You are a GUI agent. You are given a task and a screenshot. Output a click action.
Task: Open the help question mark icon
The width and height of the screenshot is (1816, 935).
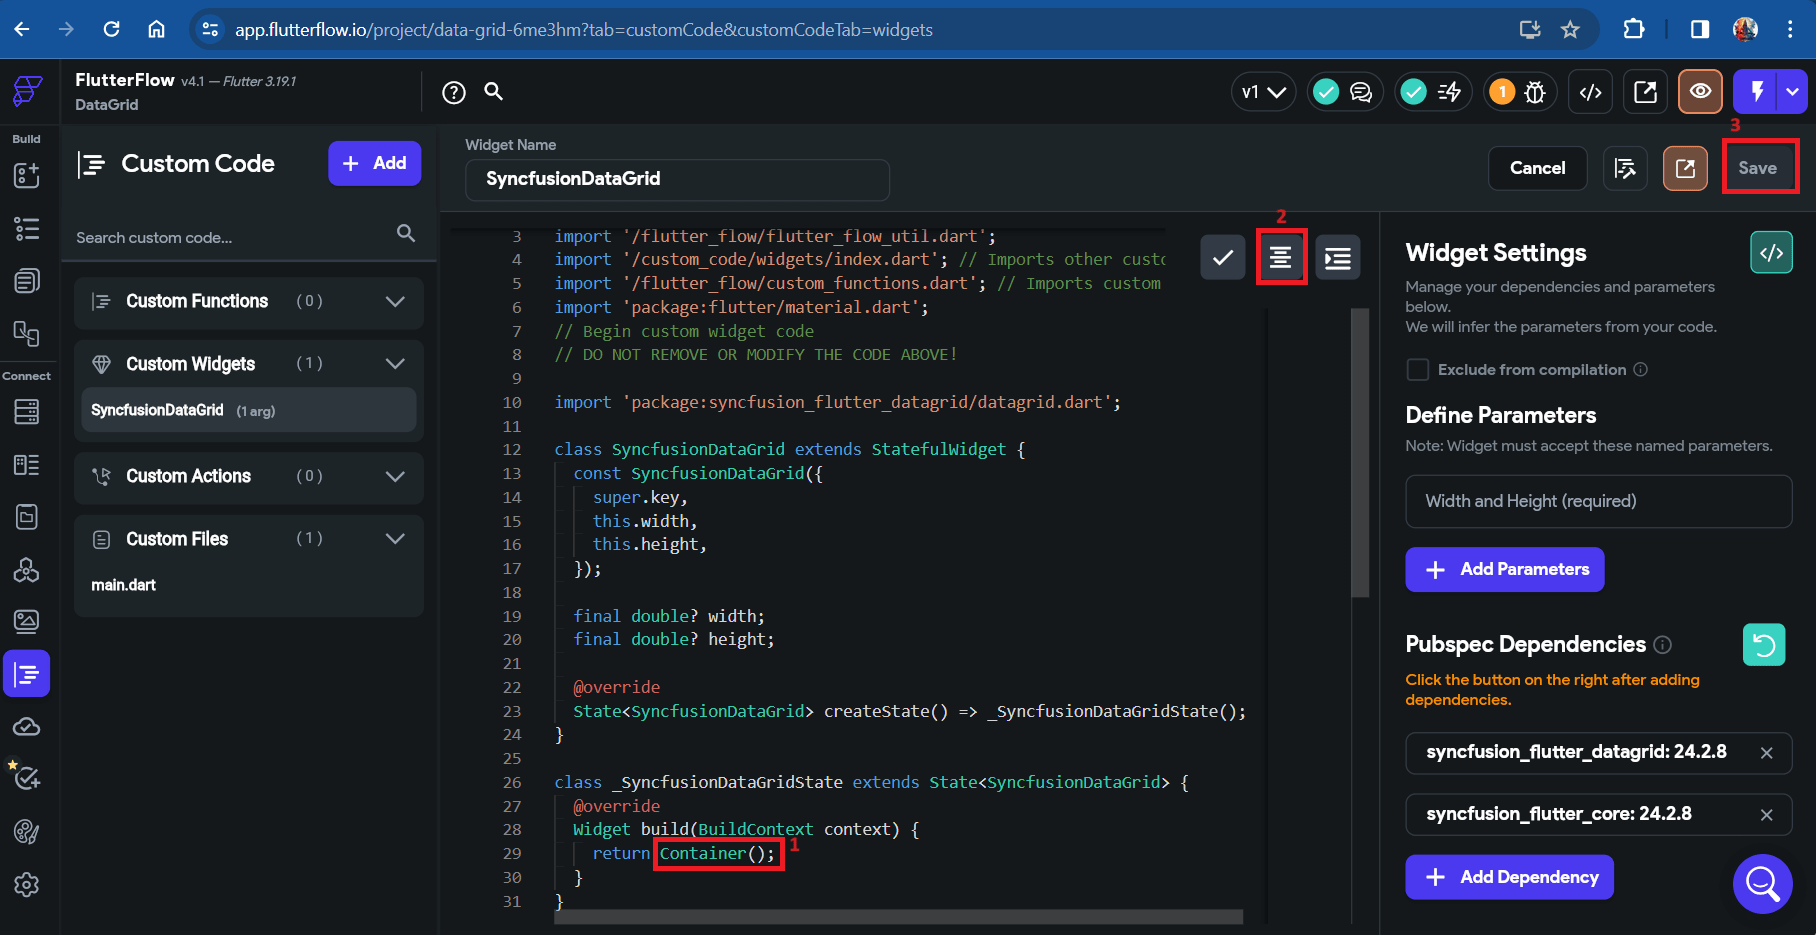454,92
